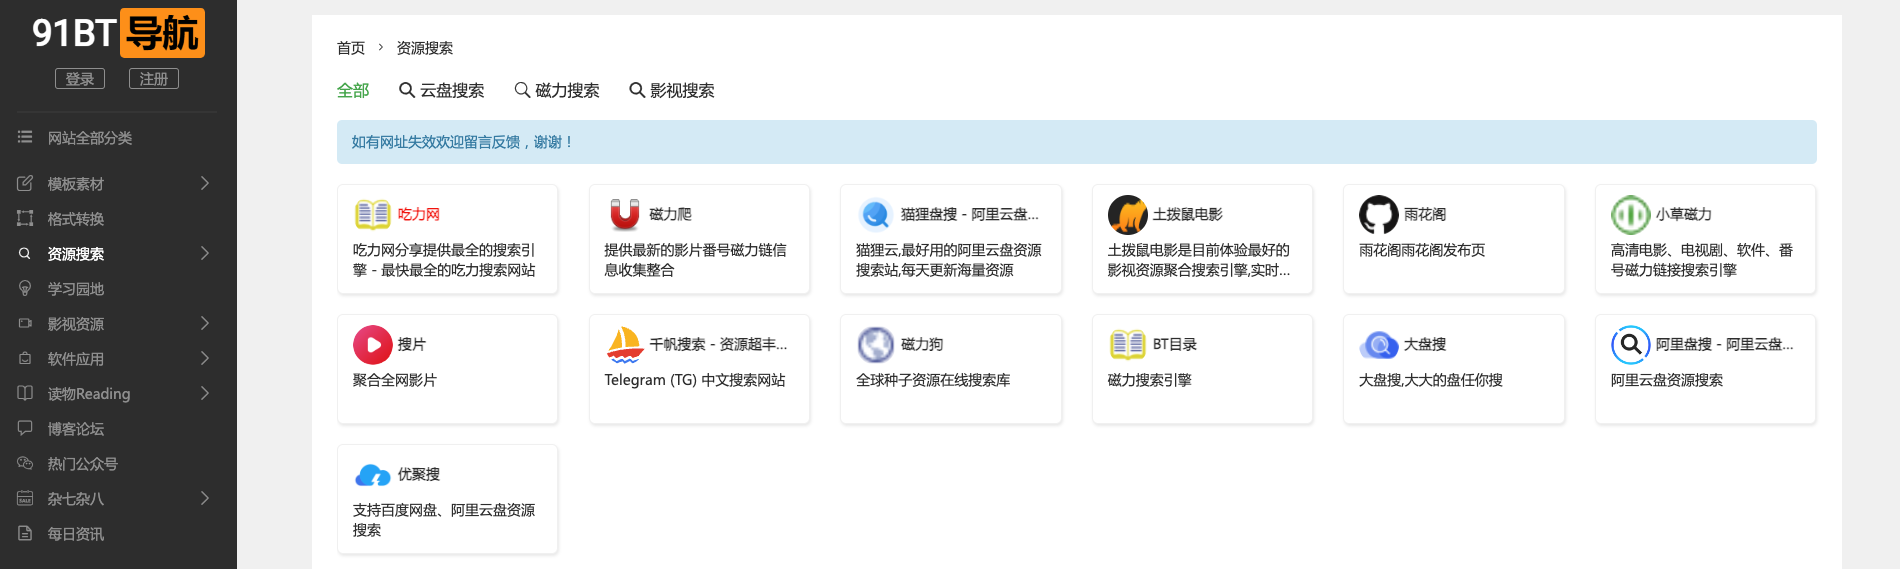Open the 土拨鼠电影 title link
This screenshot has height=569, width=1900.
1188,214
